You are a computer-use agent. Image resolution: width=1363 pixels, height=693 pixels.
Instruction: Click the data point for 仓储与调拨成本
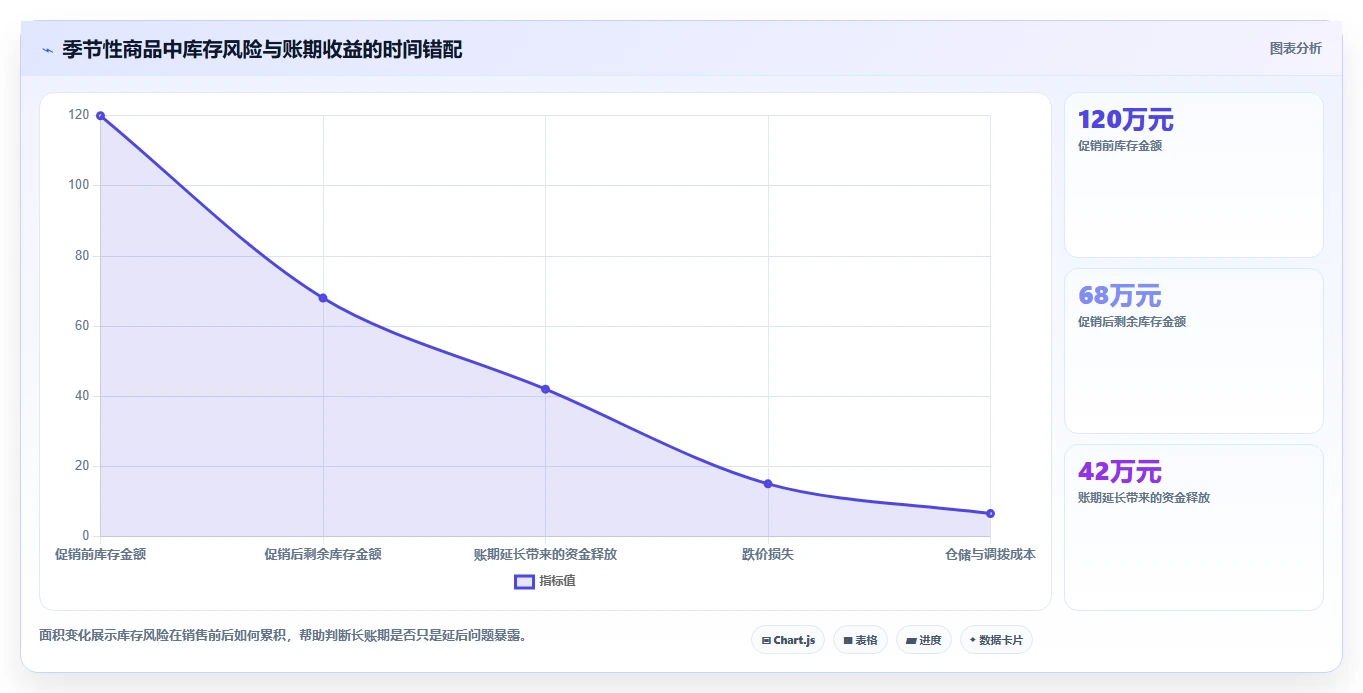pos(990,513)
